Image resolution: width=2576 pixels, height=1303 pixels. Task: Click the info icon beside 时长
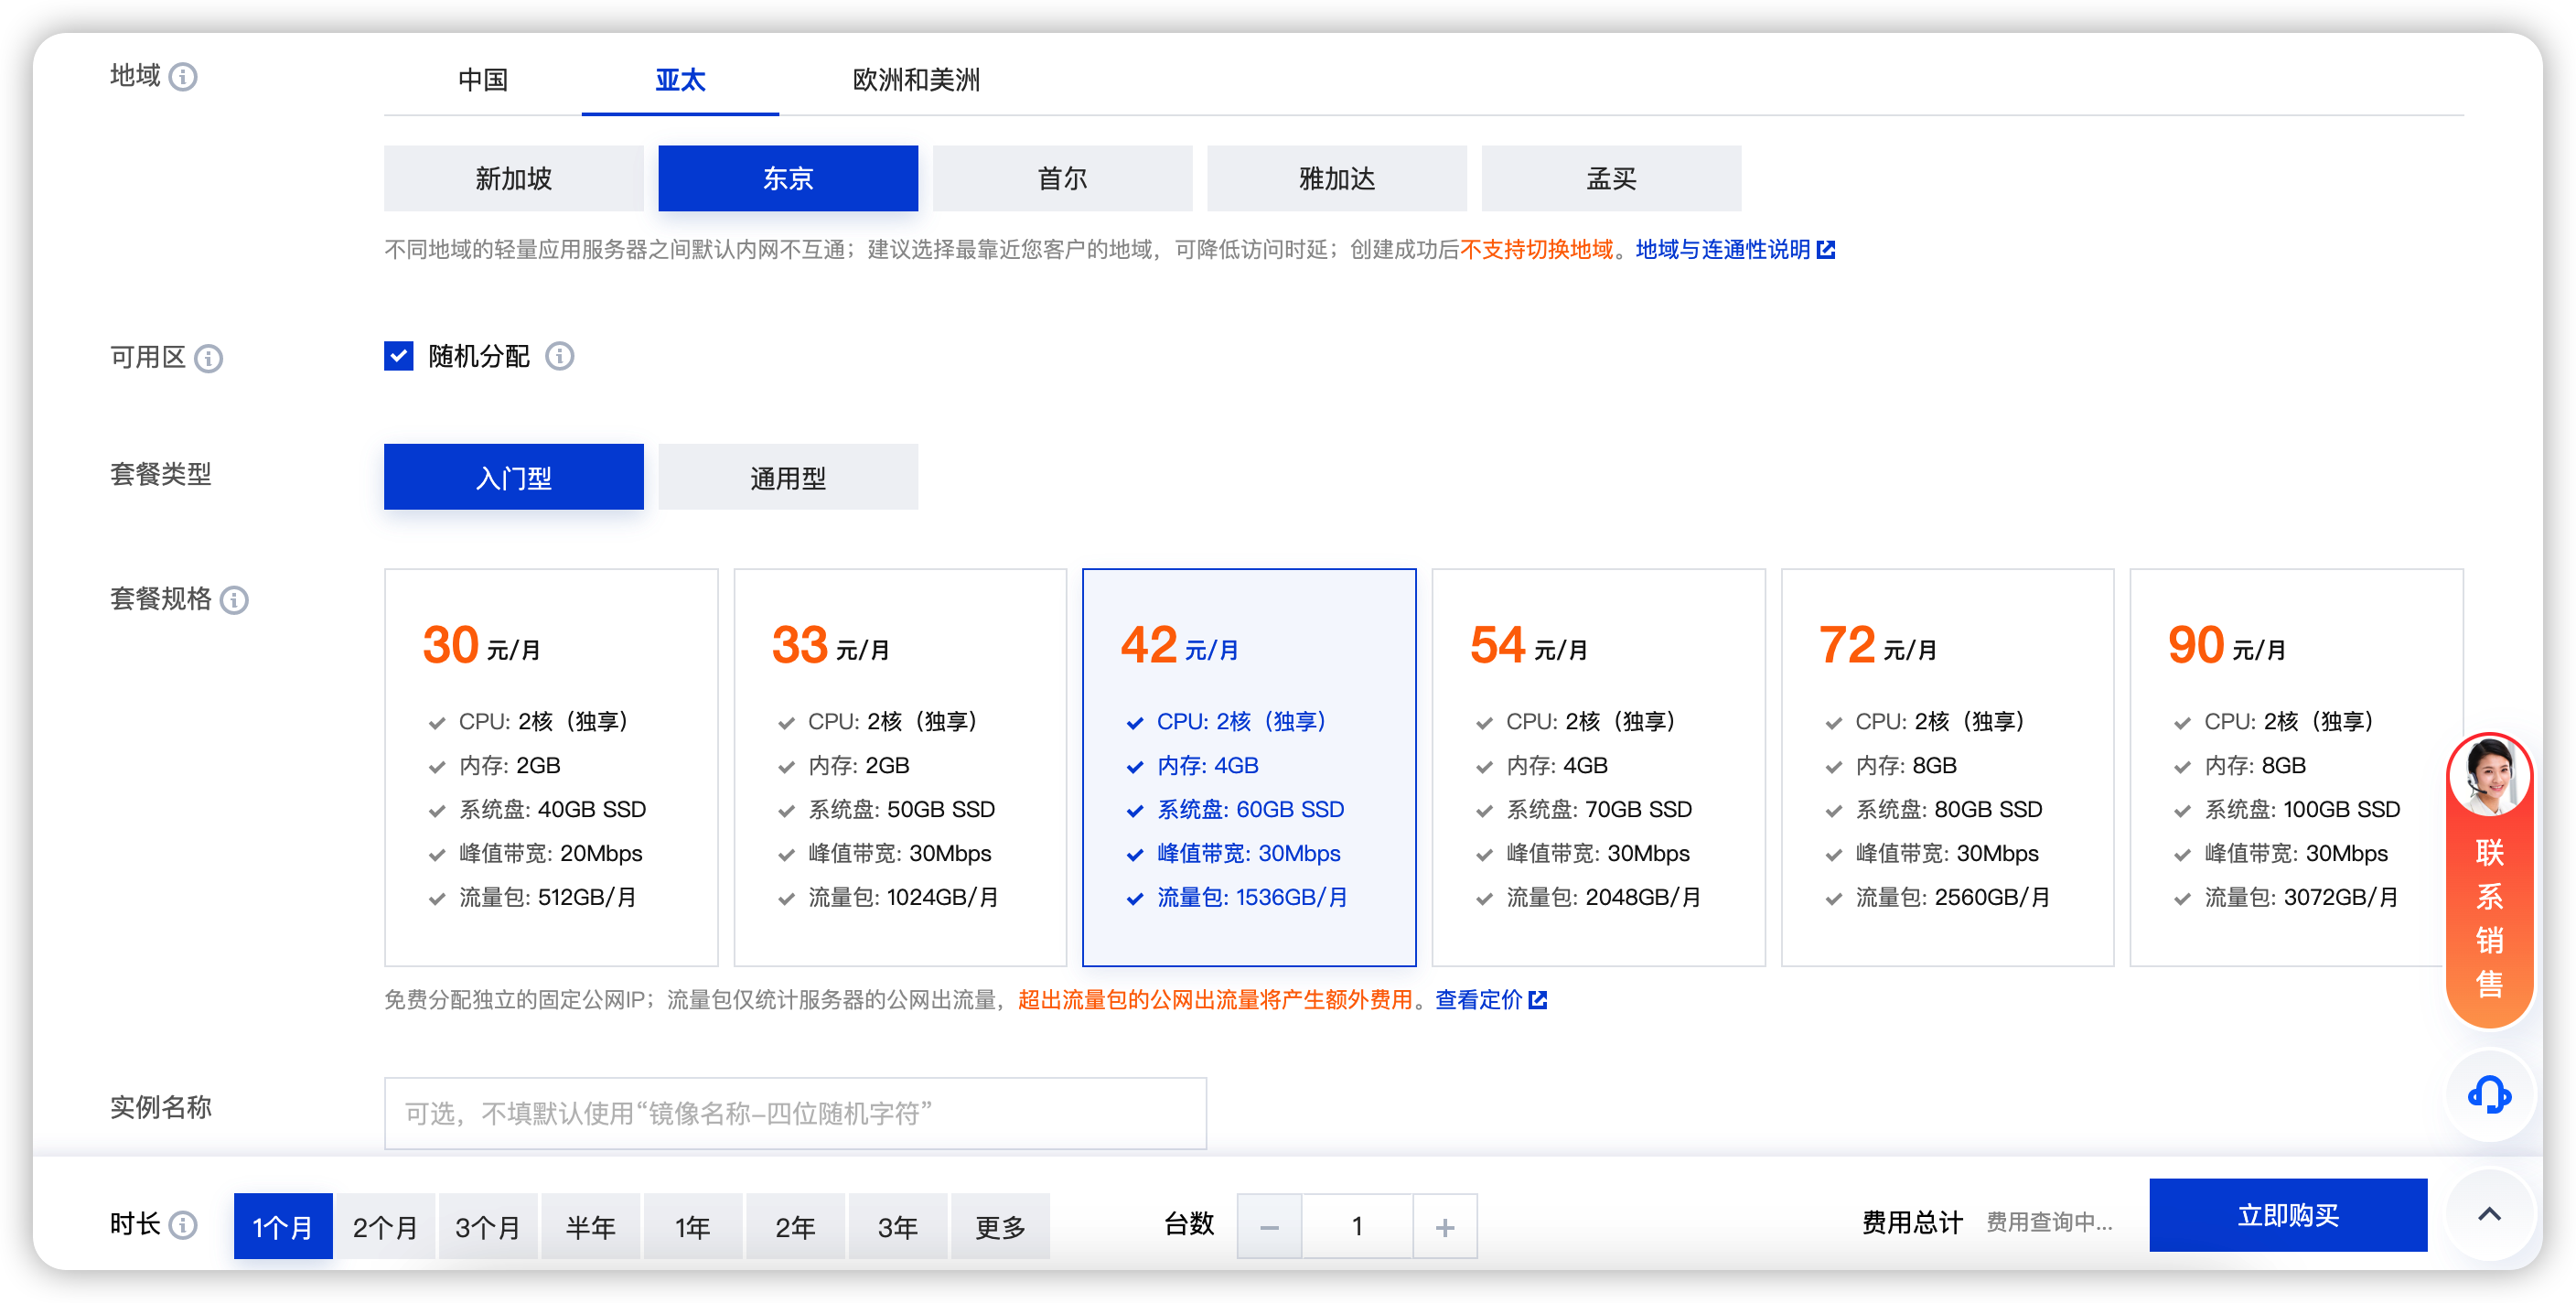[x=183, y=1224]
